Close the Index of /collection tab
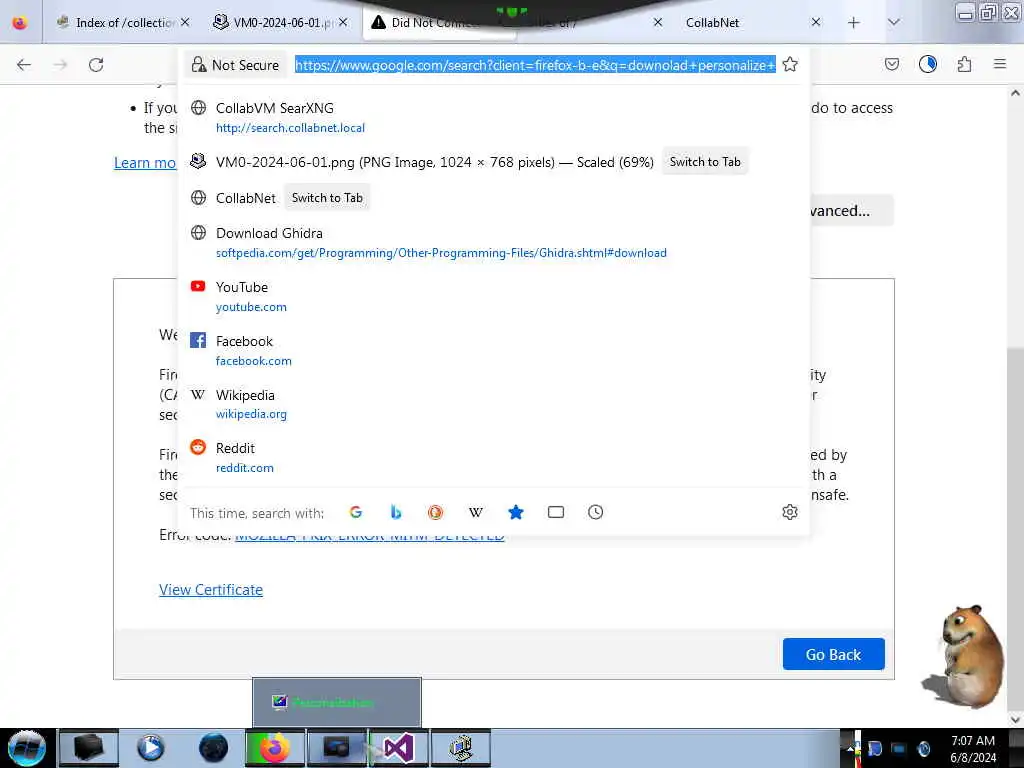Viewport: 1024px width, 768px height. 185,22
